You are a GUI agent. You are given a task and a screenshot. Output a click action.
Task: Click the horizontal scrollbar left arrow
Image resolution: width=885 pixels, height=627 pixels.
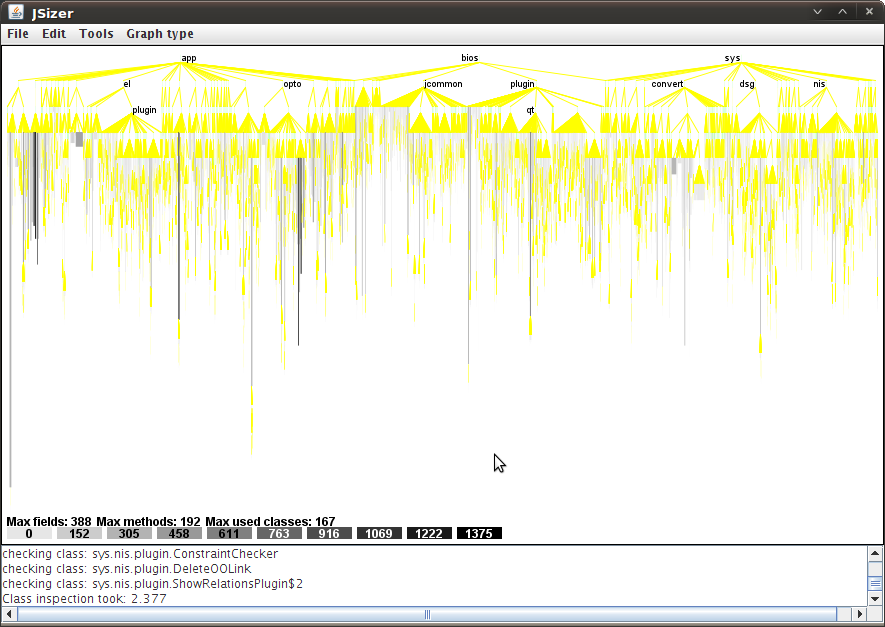[x=9, y=613]
